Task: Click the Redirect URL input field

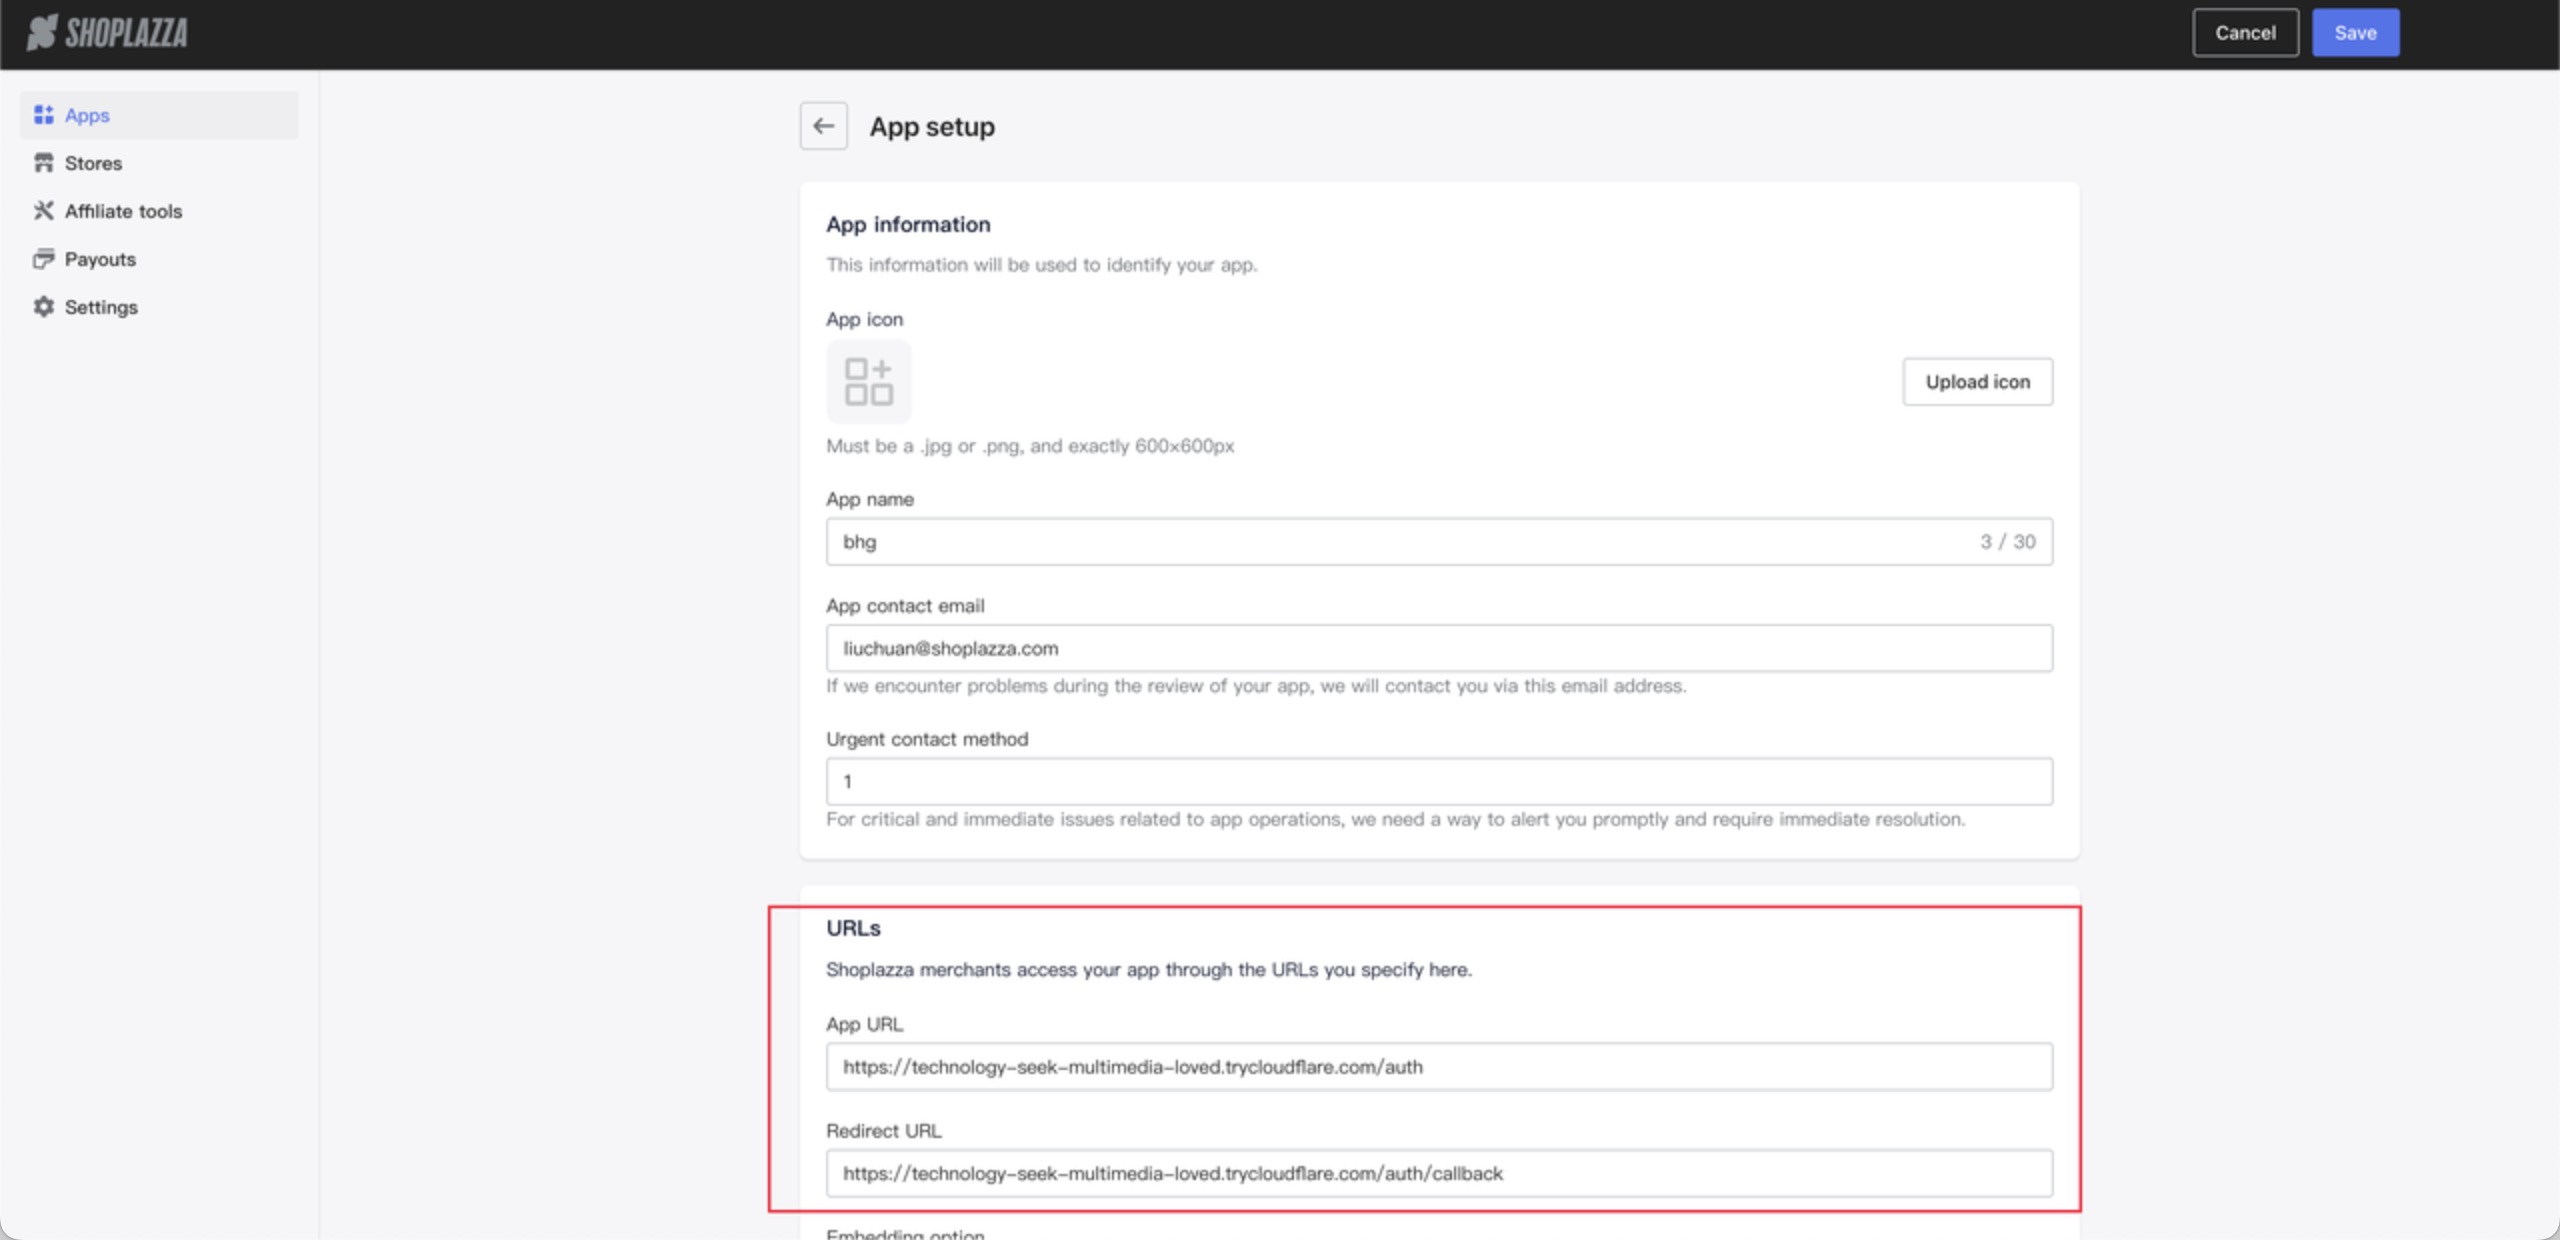Action: click(1438, 1174)
